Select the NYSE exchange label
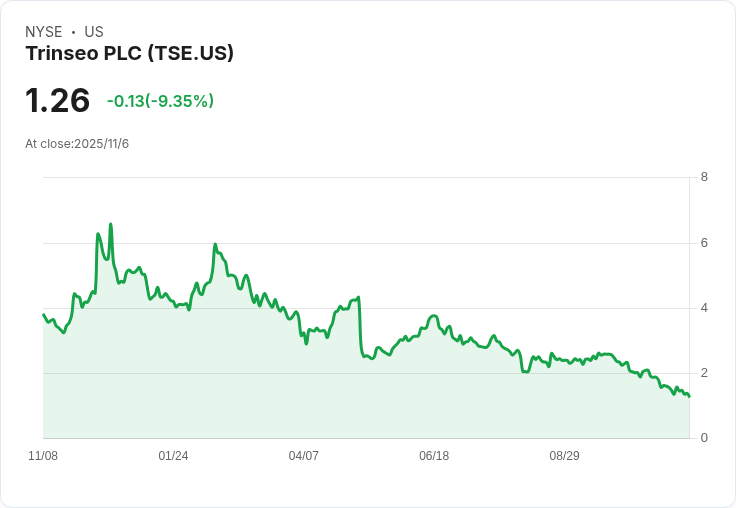 pyautogui.click(x=44, y=32)
